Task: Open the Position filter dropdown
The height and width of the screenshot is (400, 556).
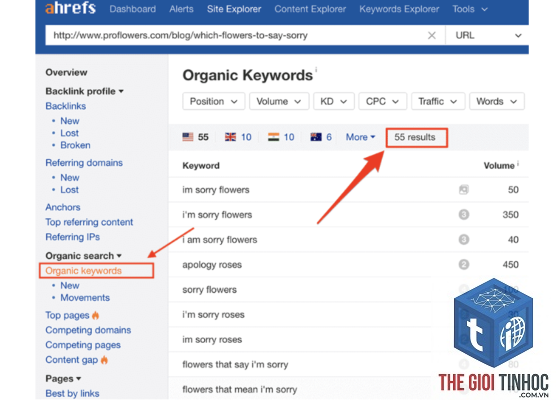Action: tap(213, 101)
